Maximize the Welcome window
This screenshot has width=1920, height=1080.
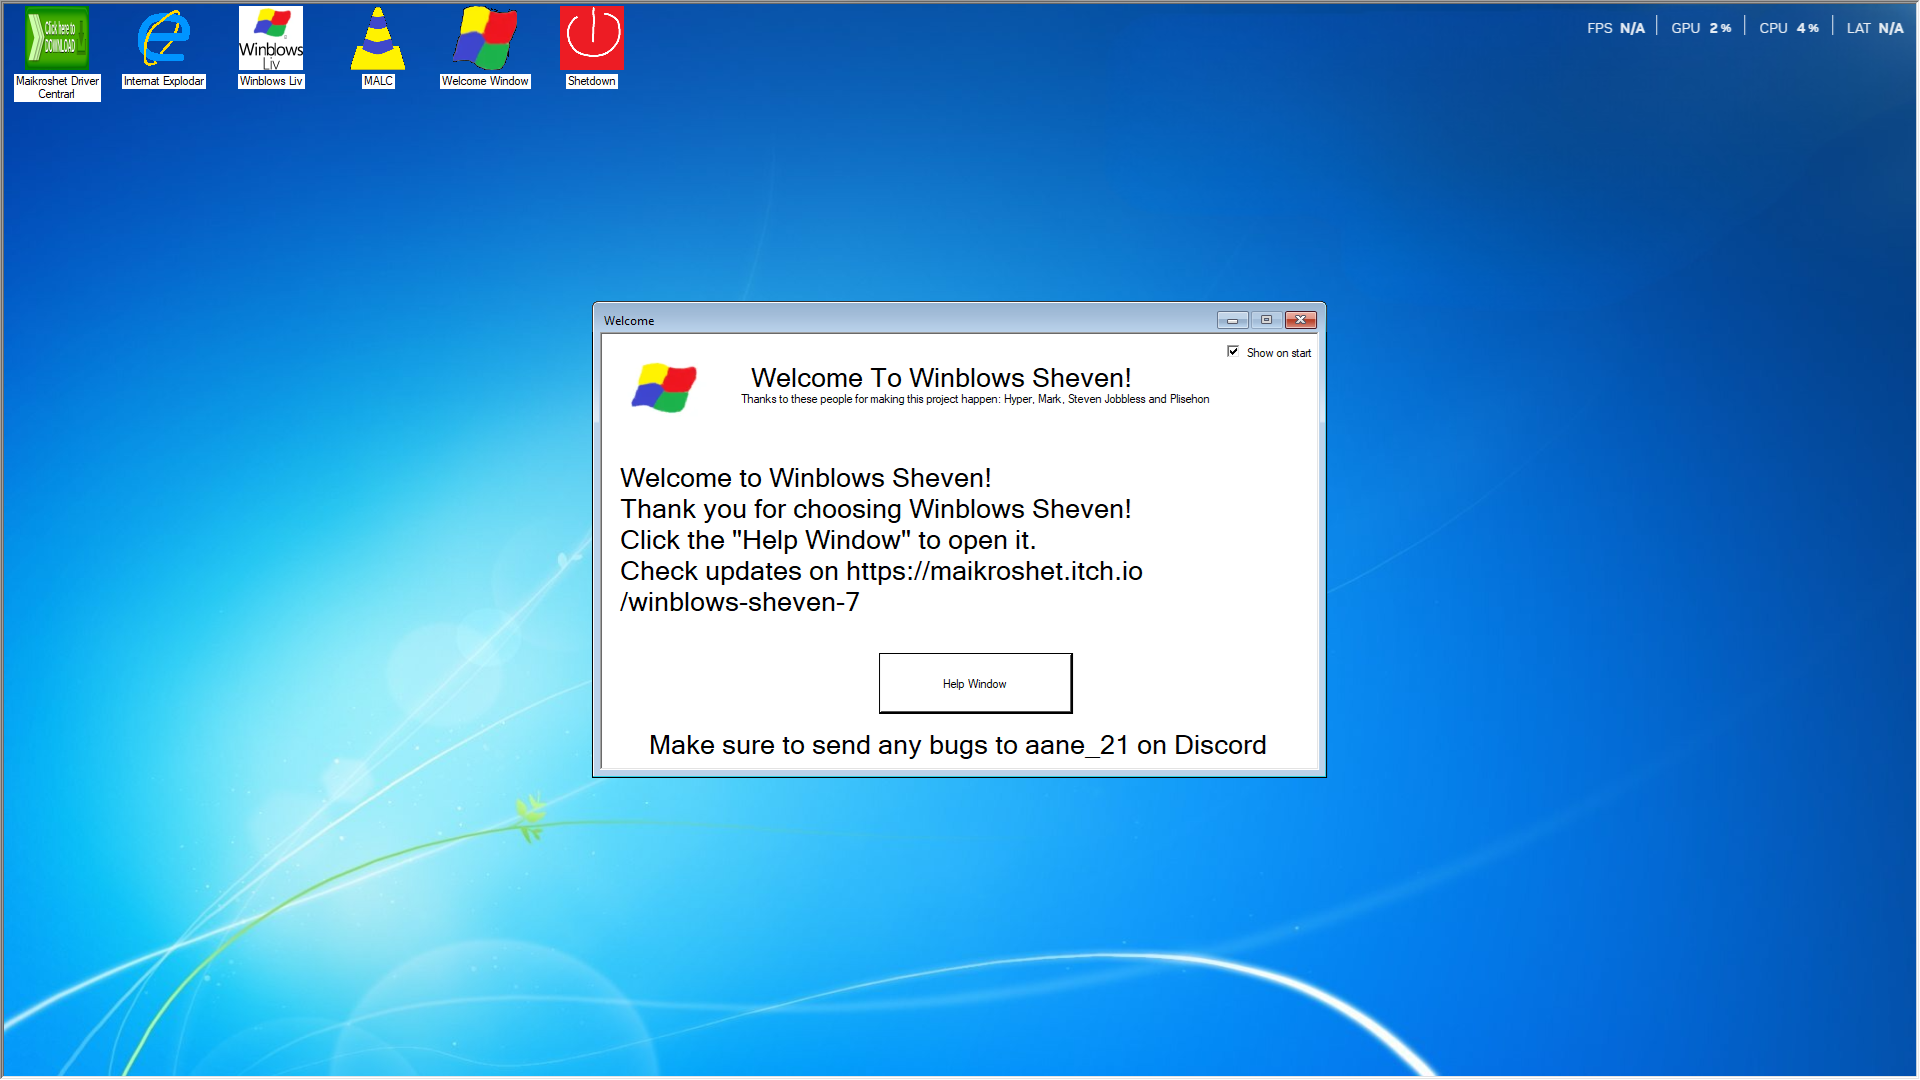click(x=1266, y=320)
